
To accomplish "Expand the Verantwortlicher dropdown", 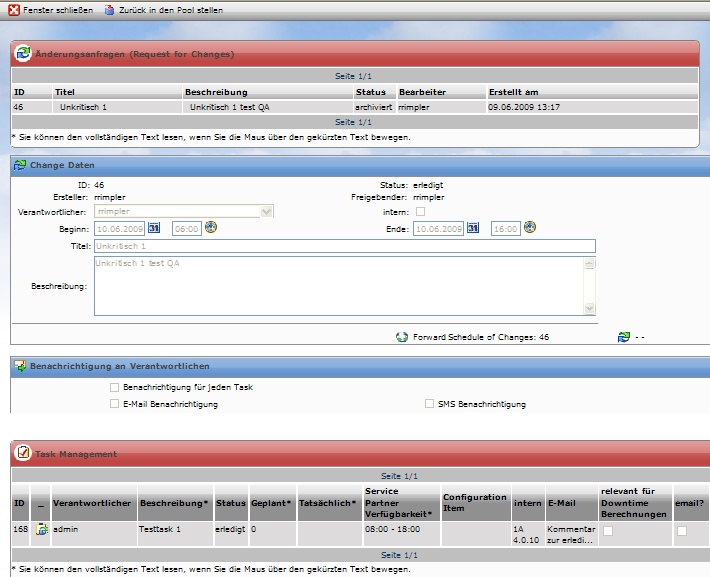I will point(266,211).
